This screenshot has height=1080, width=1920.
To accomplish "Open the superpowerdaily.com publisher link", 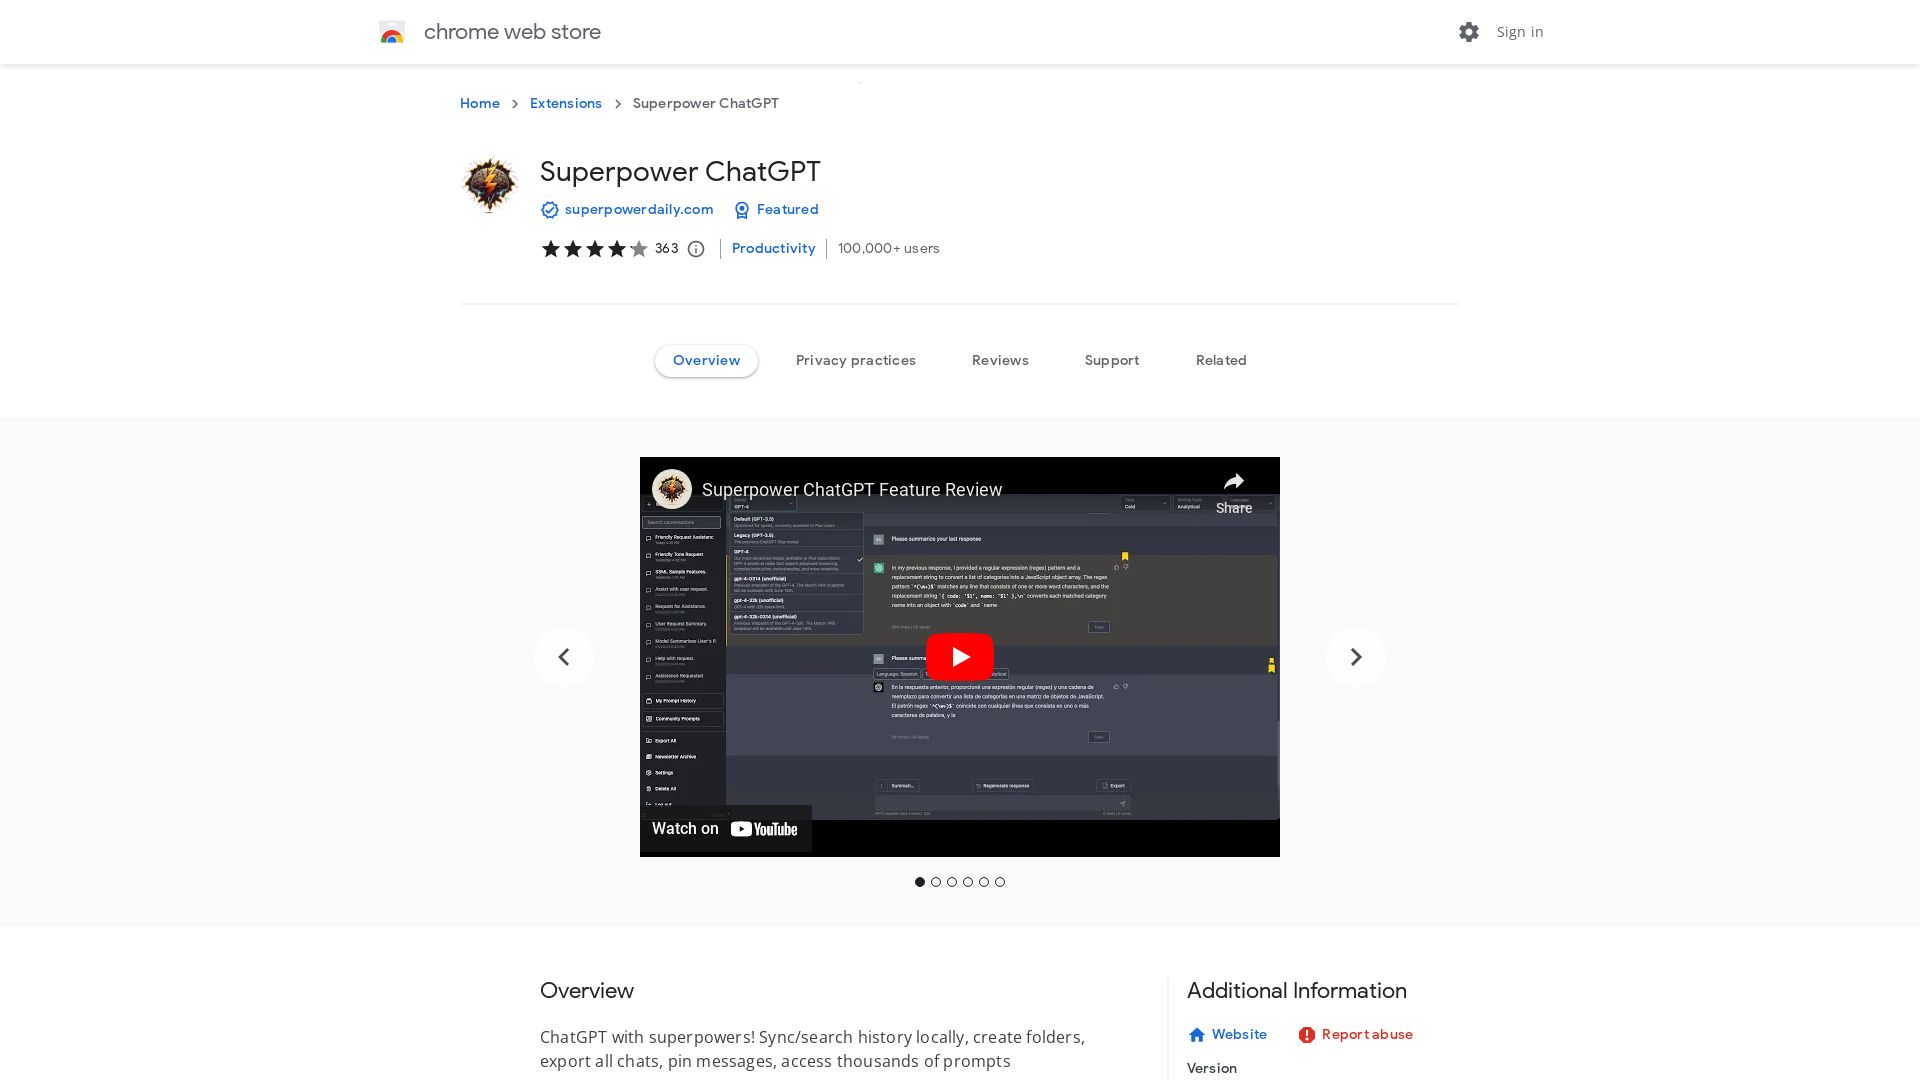I will tap(638, 210).
